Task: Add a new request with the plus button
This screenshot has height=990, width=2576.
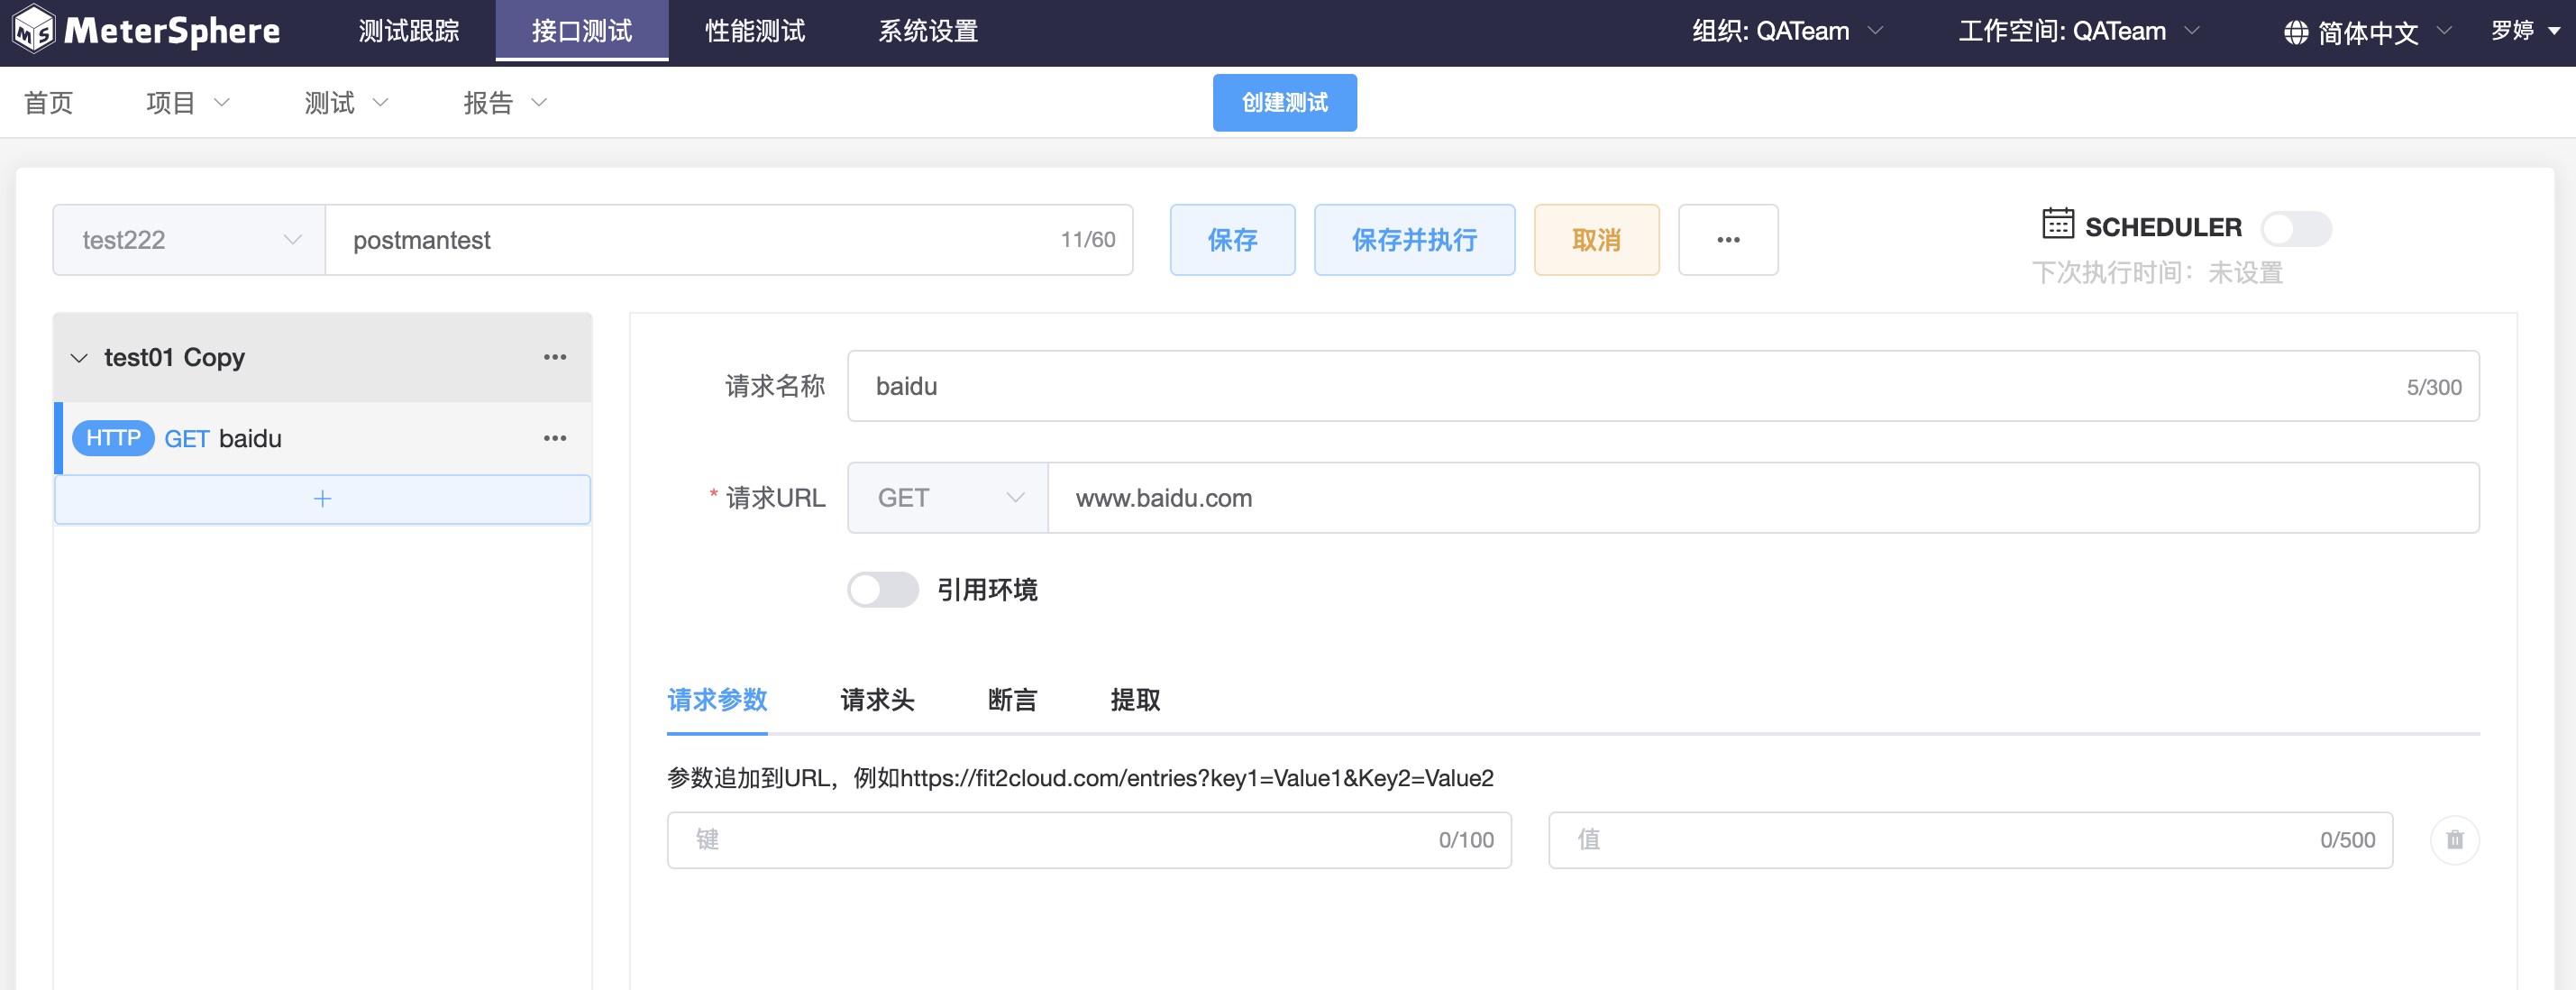Action: 322,499
